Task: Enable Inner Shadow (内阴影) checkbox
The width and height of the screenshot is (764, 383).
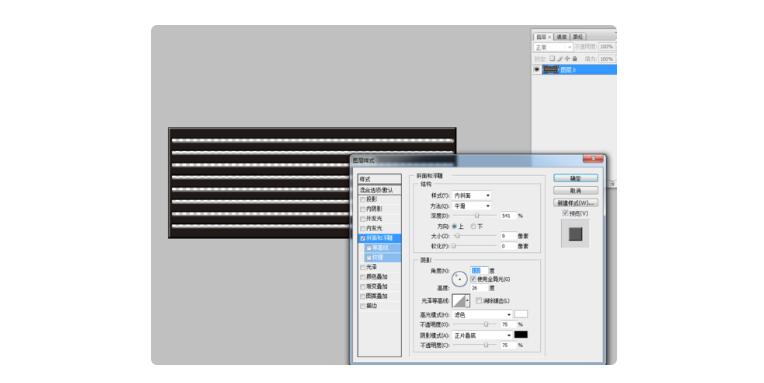Action: [363, 209]
